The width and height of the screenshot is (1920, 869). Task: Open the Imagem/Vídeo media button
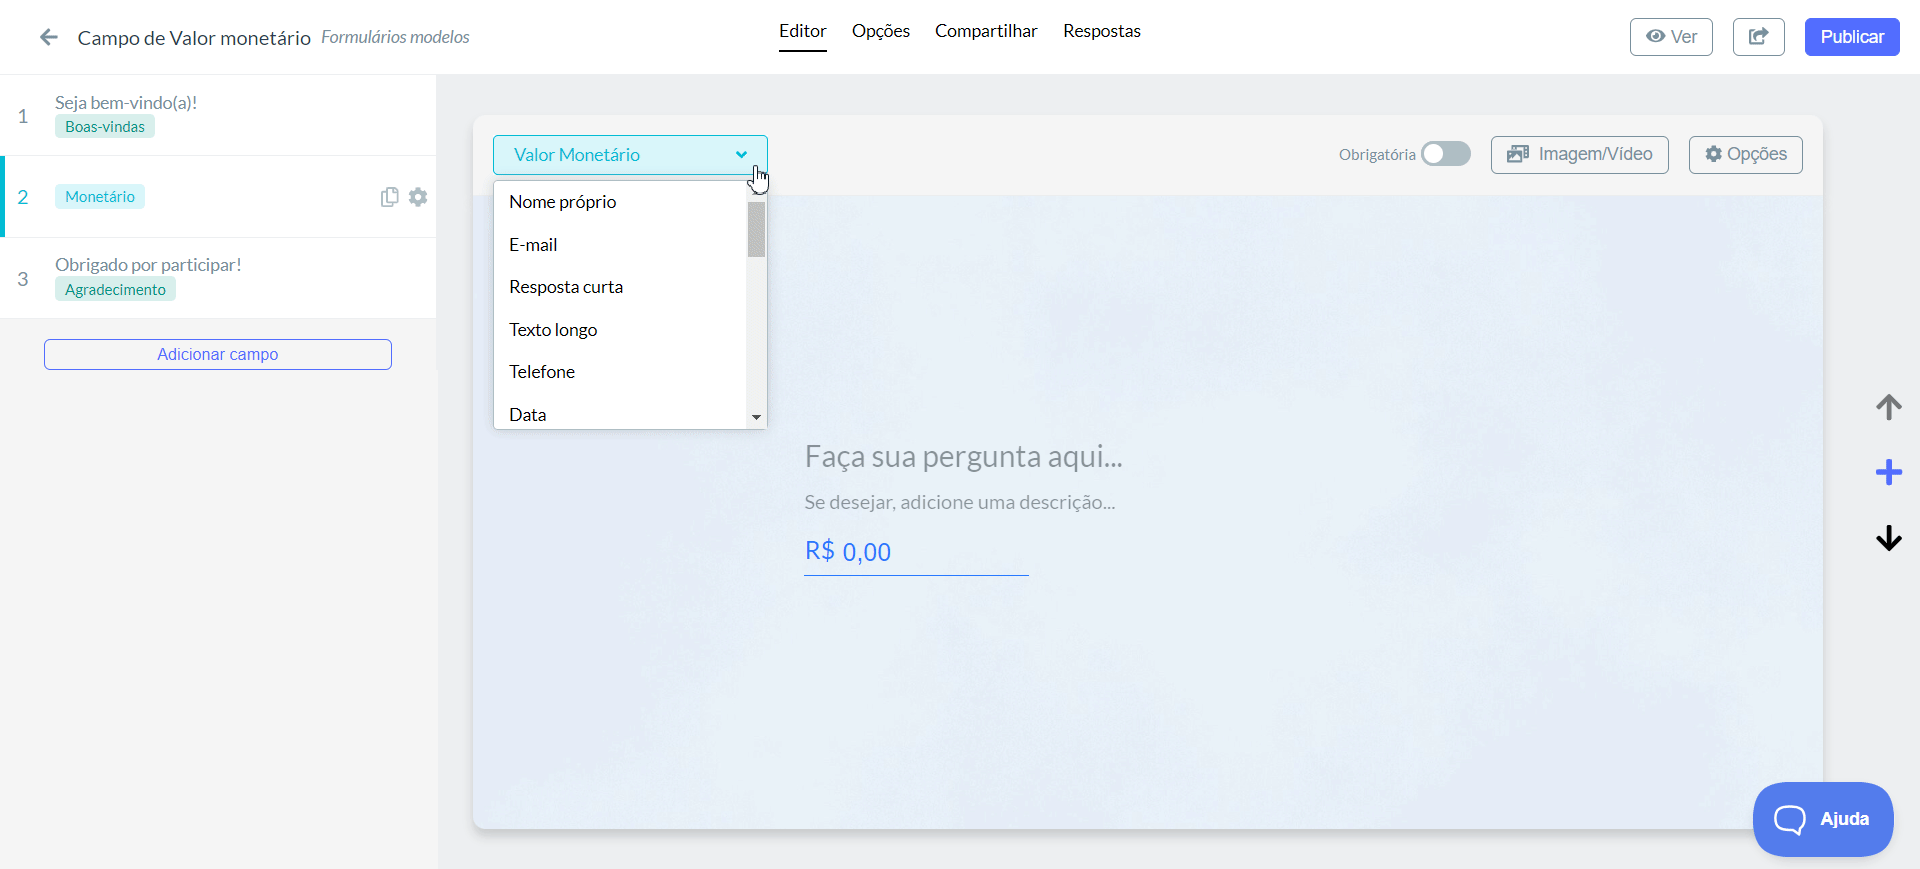(1579, 155)
